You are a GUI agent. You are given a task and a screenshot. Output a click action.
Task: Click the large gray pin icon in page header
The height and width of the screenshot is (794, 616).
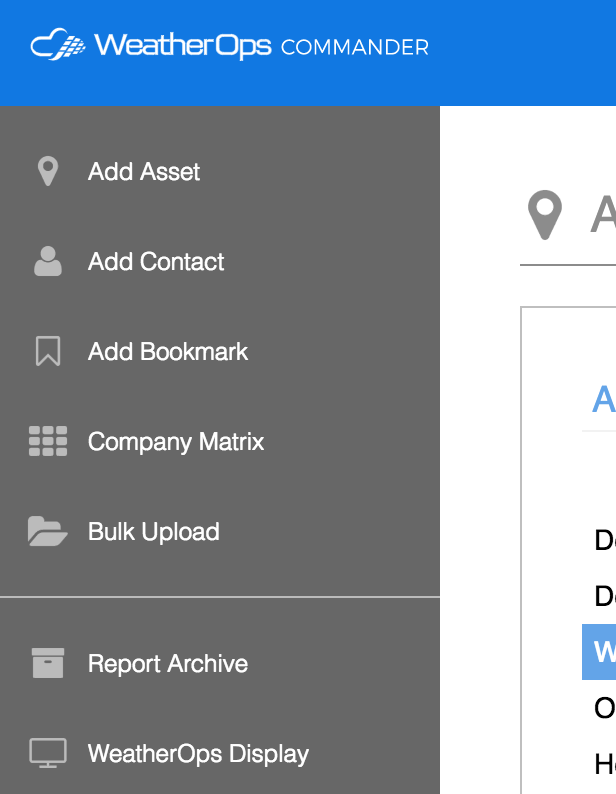[544, 216]
